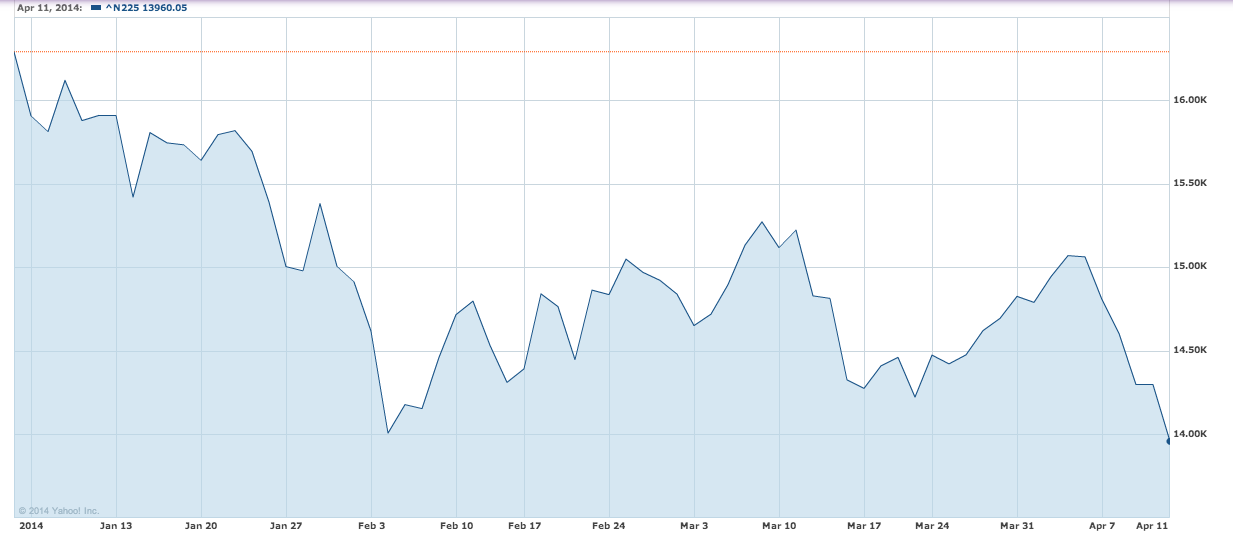1233x533 pixels.
Task: Click the 15.00K price axis label
Action: coord(1191,267)
